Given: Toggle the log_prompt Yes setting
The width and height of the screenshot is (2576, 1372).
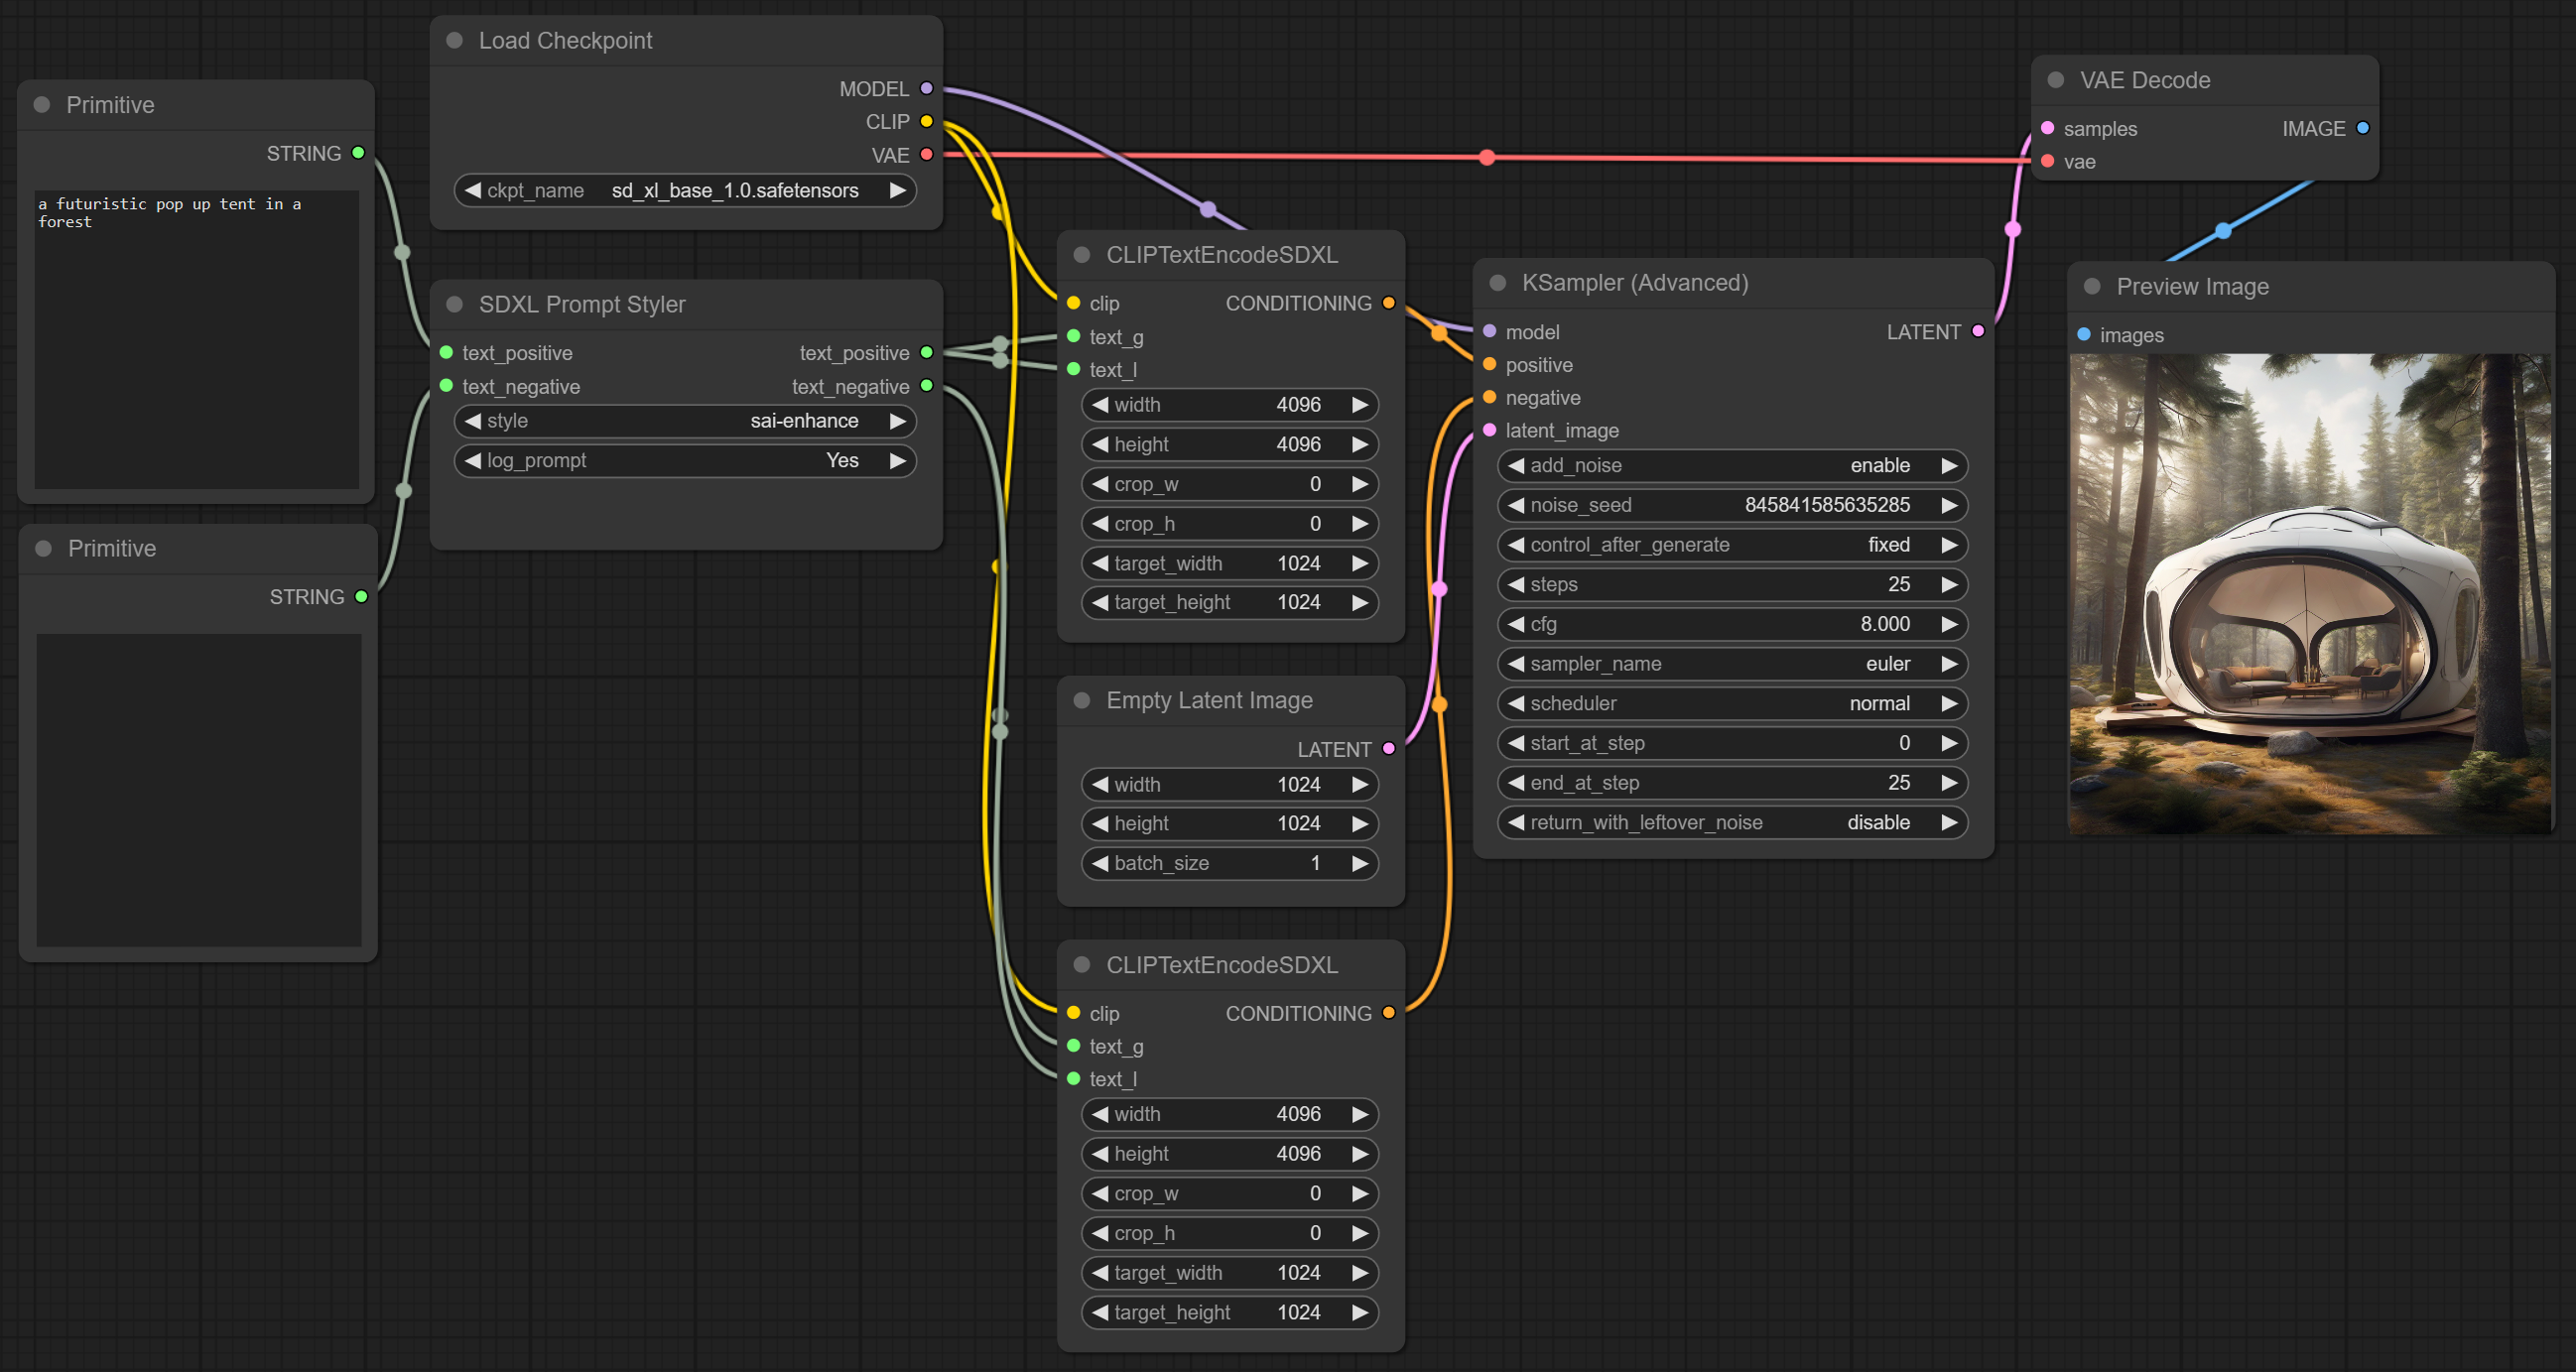Looking at the screenshot, I should (x=685, y=460).
